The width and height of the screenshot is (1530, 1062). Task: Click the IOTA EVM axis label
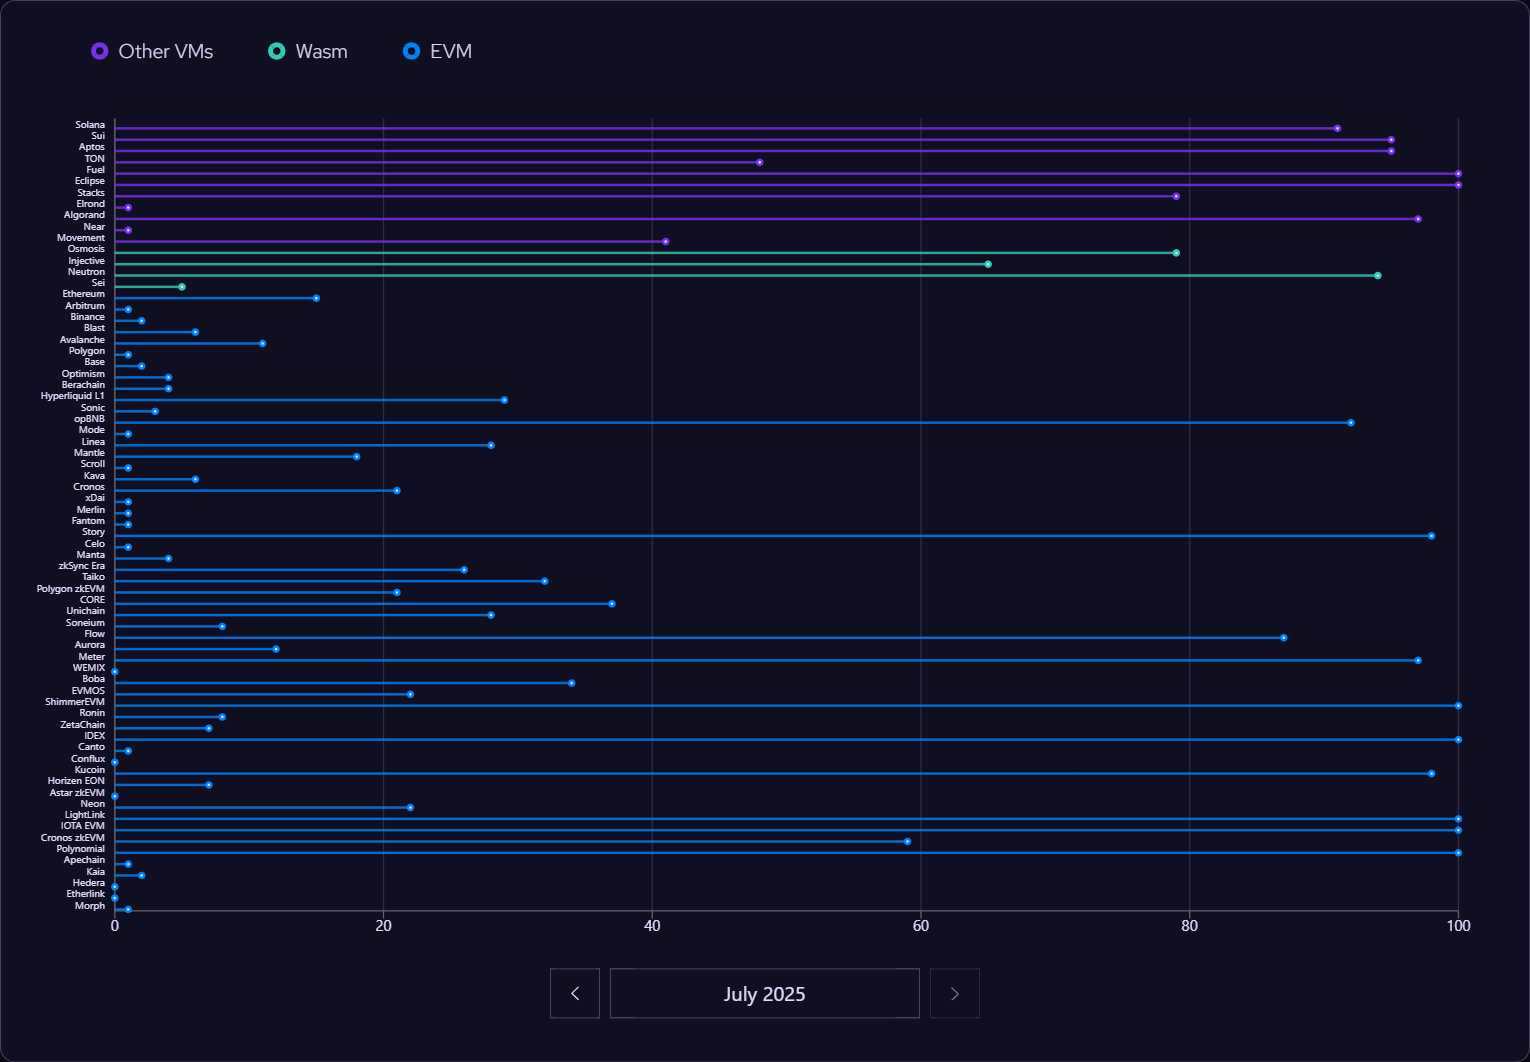click(x=83, y=826)
